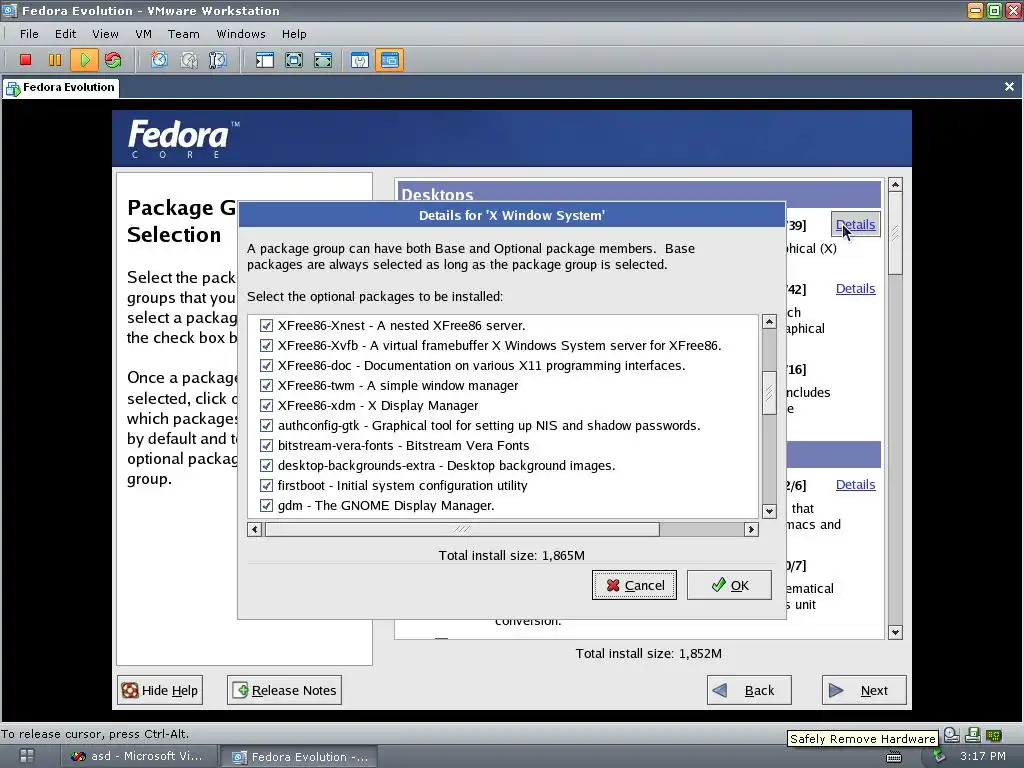This screenshot has height=768, width=1024.
Task: Uncheck the XFree86-Xvfb package checkbox
Action: pos(266,345)
